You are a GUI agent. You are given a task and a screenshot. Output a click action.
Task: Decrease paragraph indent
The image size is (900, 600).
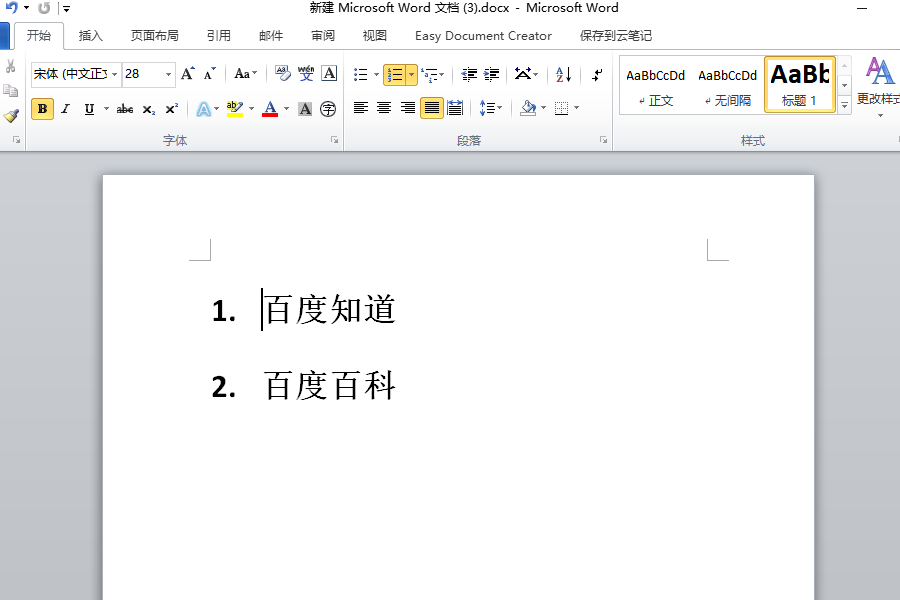[x=469, y=74]
